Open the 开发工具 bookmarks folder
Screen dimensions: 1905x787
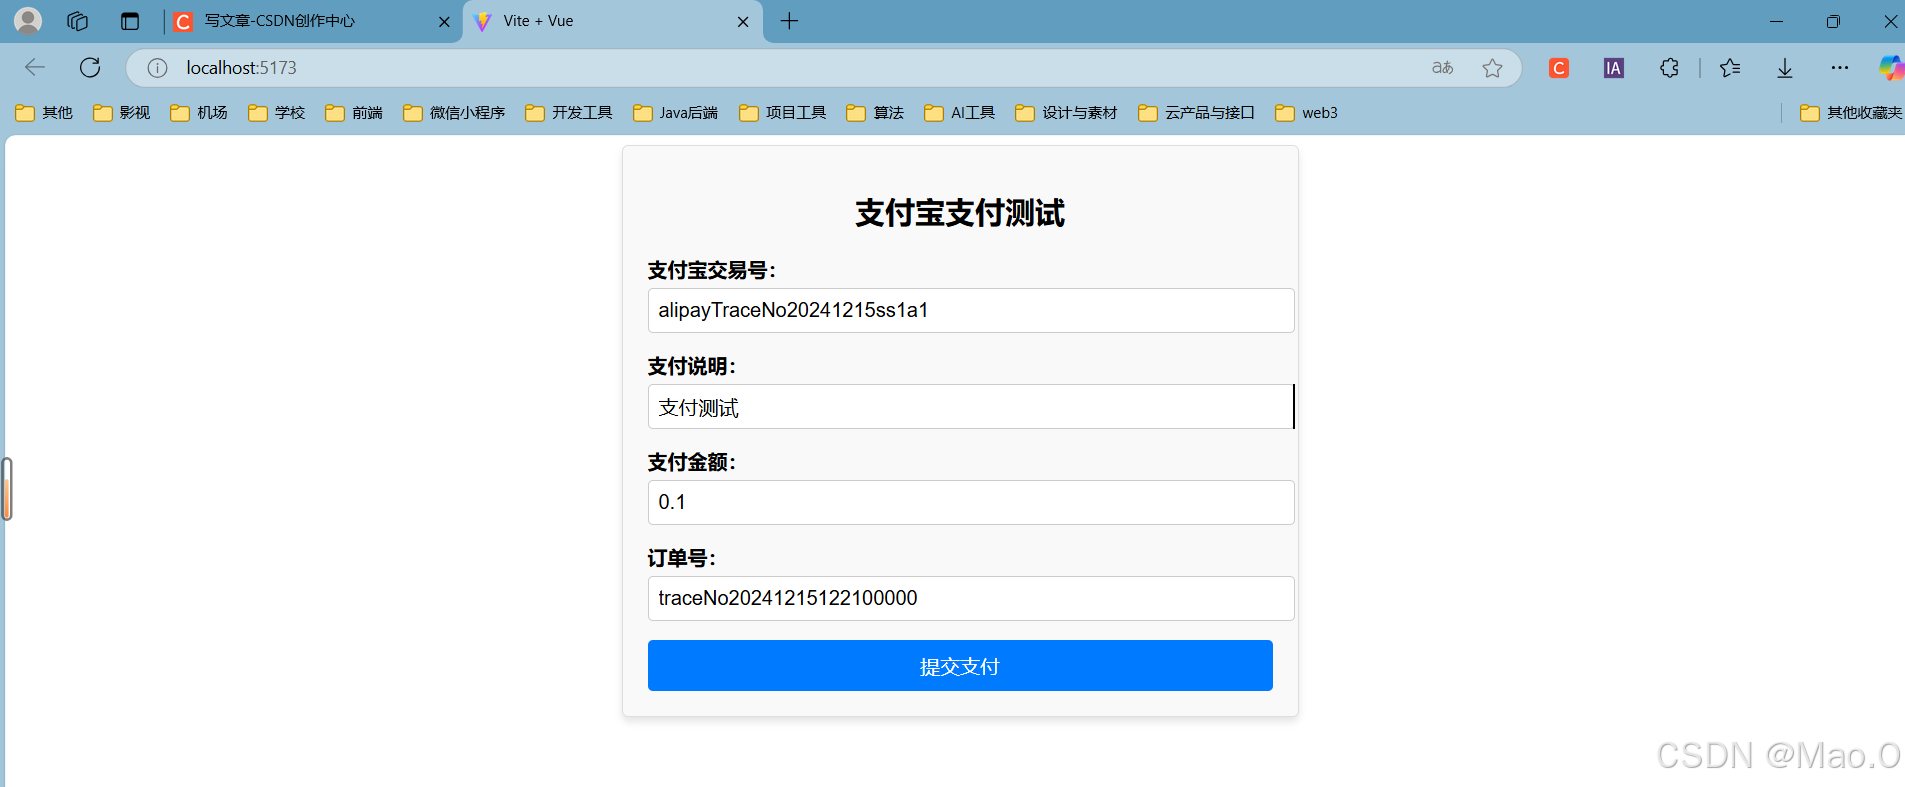(x=569, y=113)
